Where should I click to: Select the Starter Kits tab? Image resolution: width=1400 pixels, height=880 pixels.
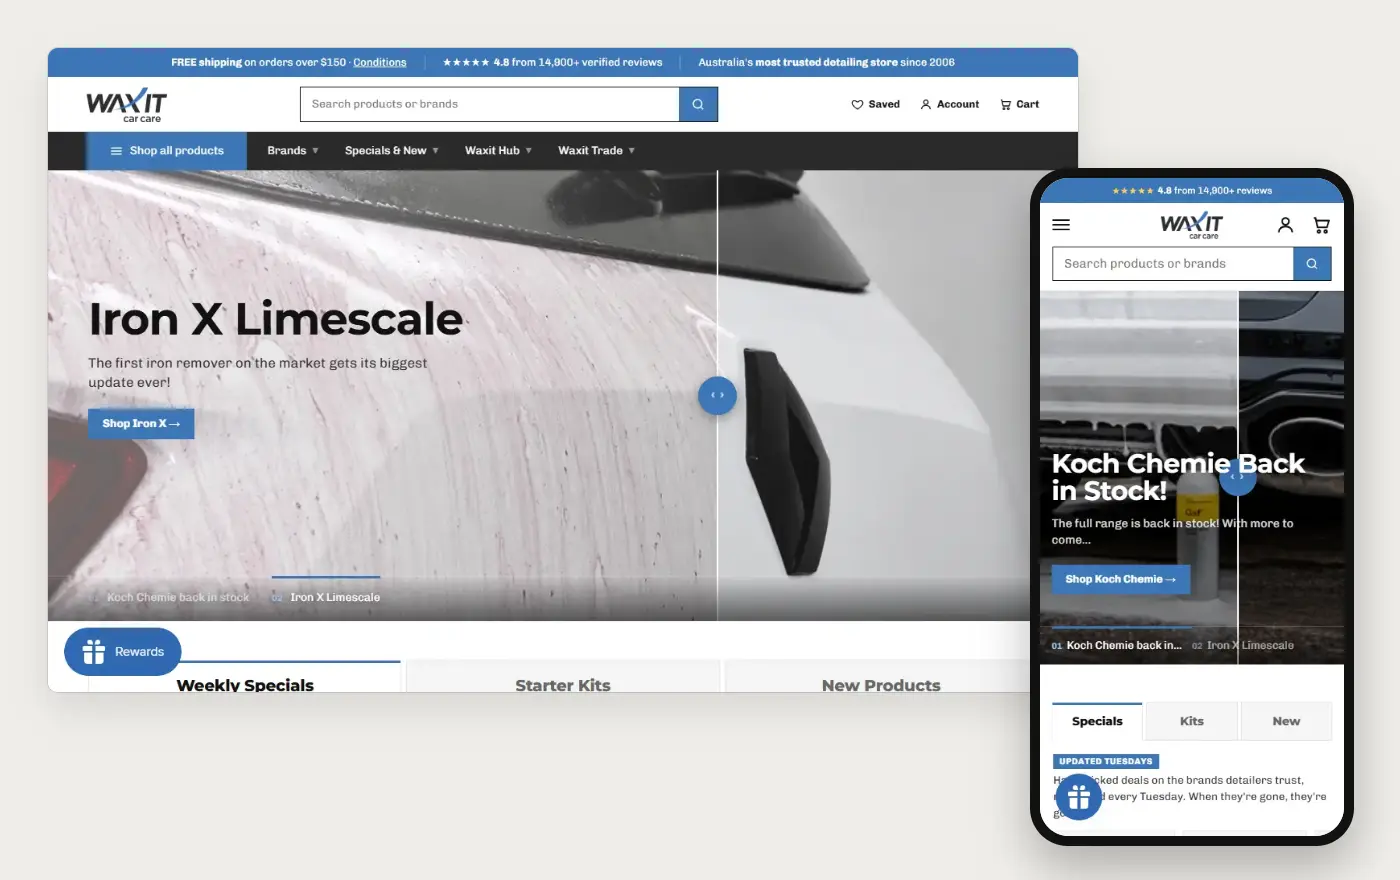point(563,677)
